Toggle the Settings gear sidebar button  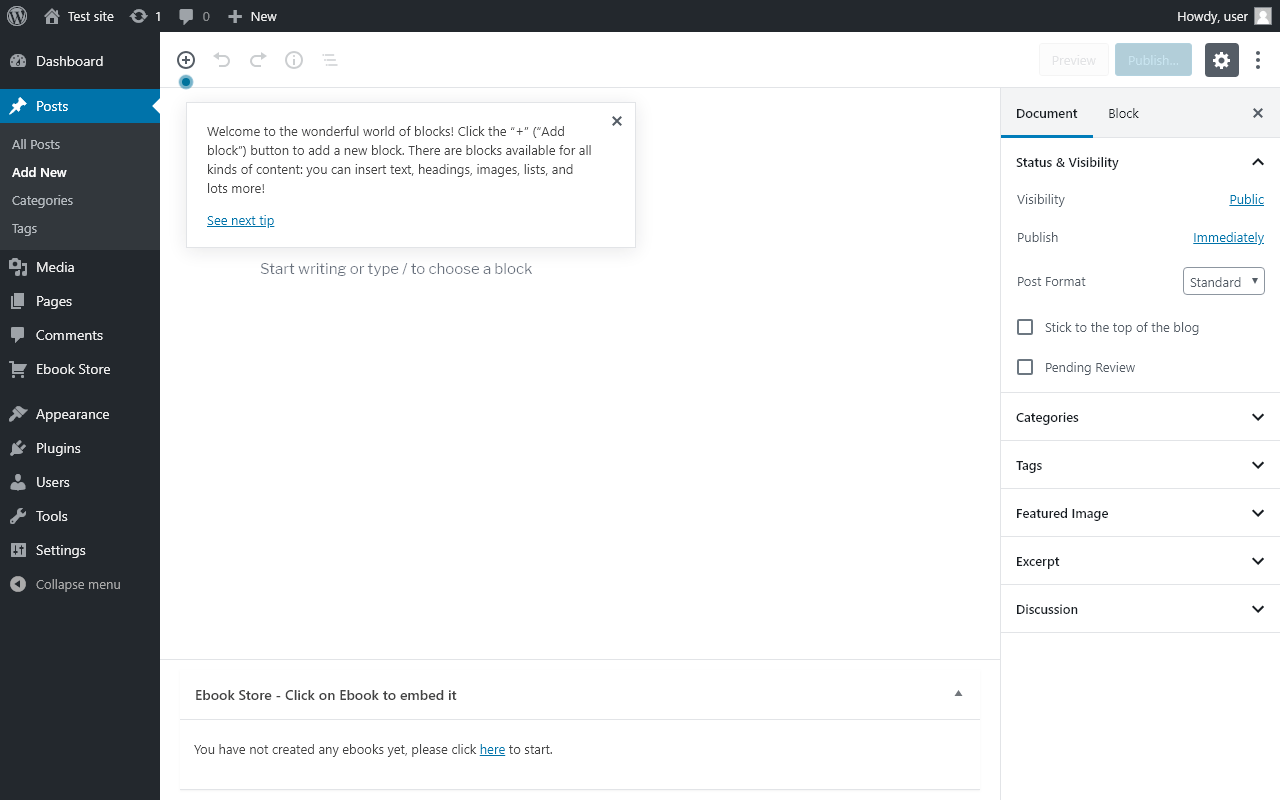[1221, 60]
